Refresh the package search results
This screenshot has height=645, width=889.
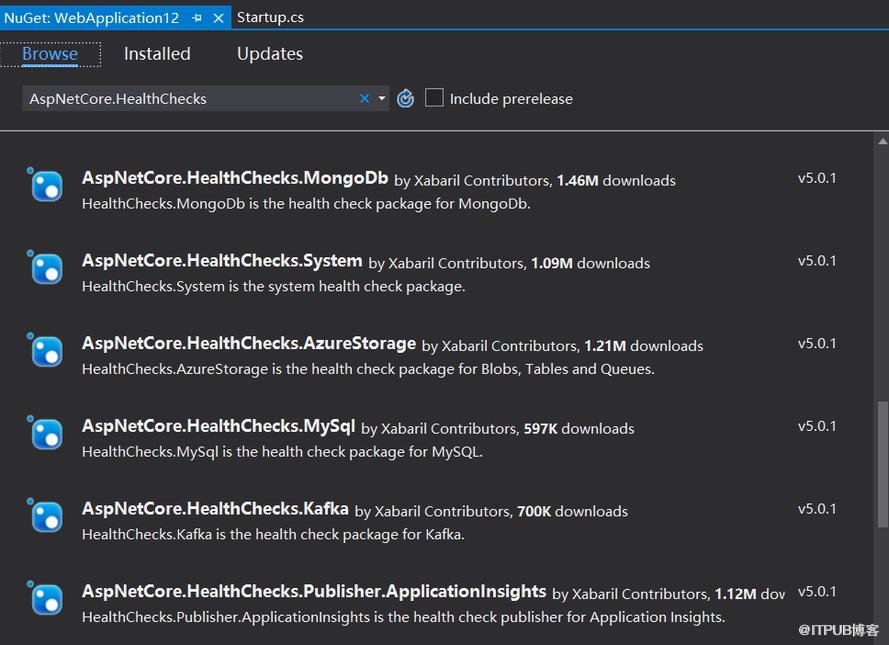405,99
